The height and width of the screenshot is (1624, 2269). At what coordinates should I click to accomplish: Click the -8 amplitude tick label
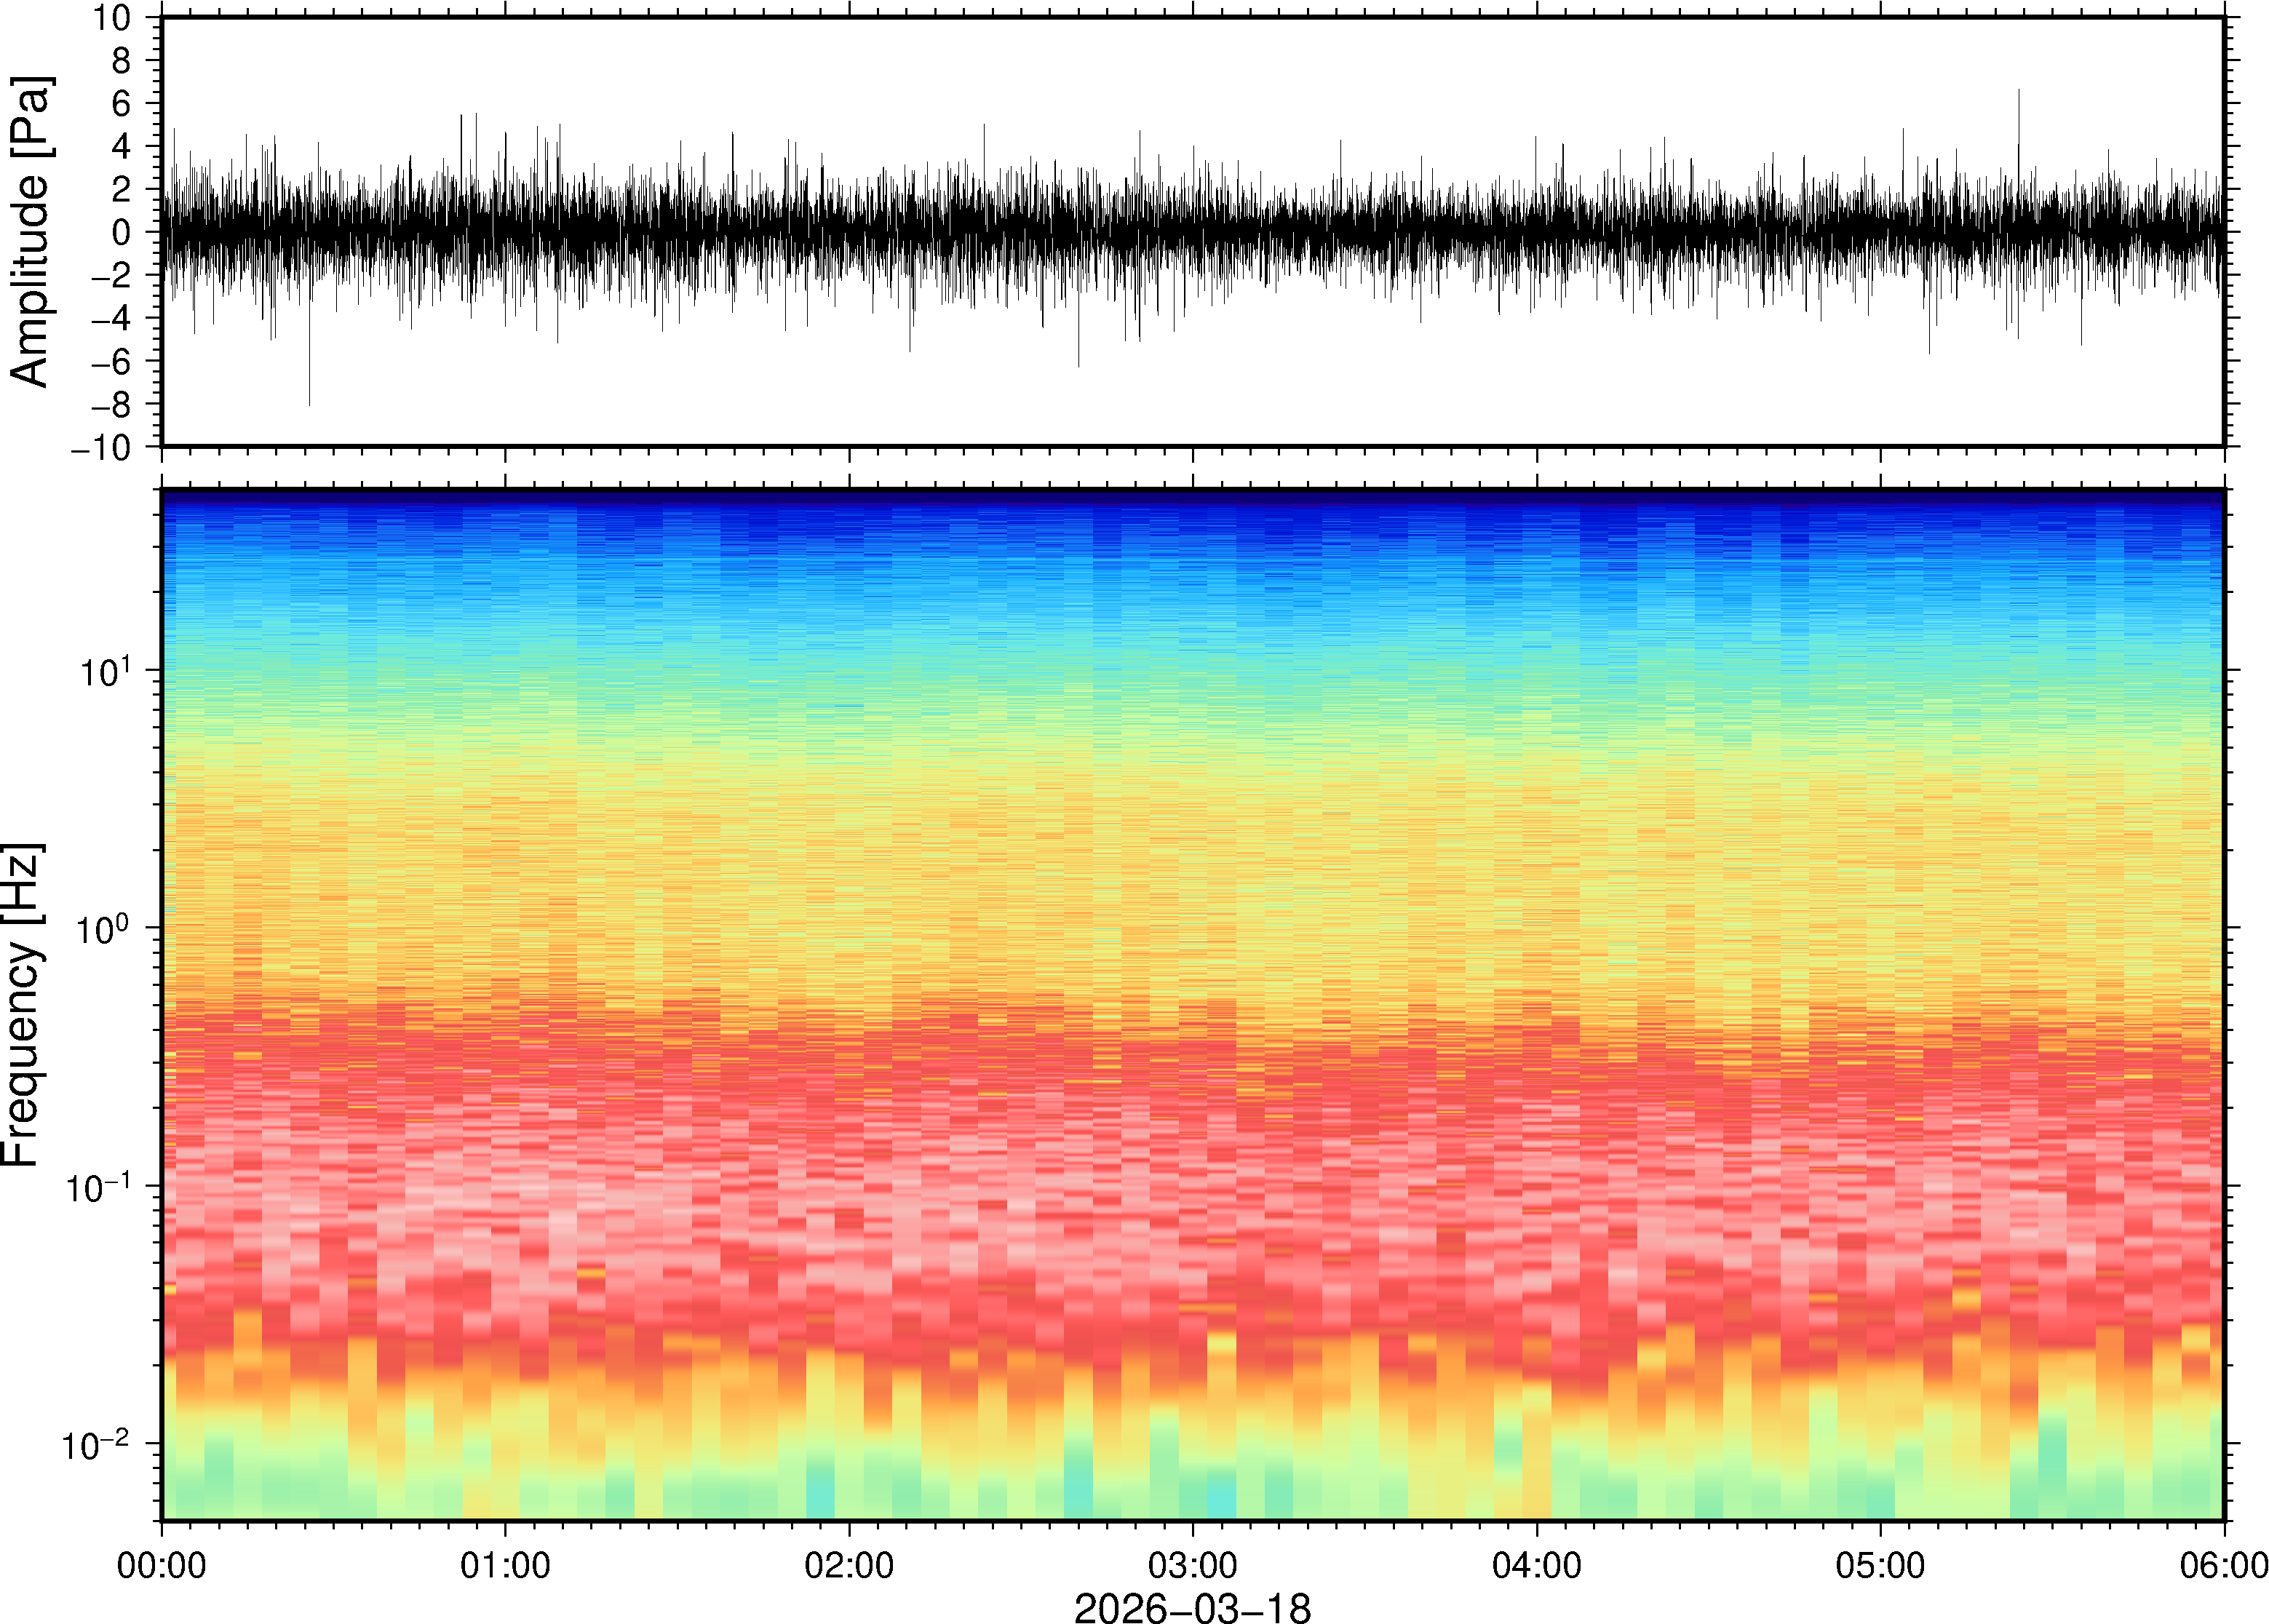click(110, 404)
